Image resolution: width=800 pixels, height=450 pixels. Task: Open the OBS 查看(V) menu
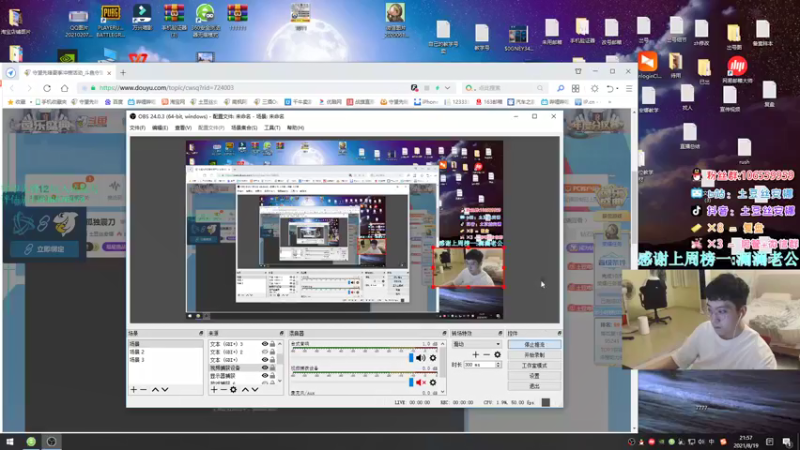183,128
